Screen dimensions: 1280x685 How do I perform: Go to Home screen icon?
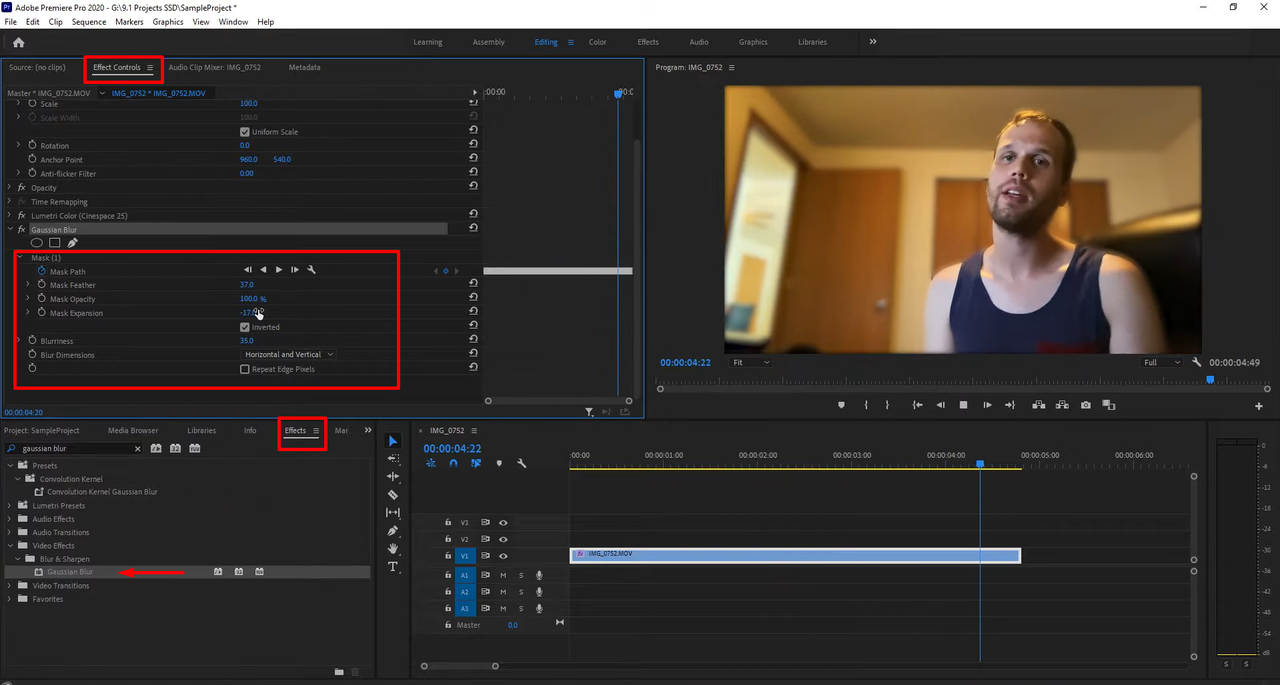[x=18, y=42]
